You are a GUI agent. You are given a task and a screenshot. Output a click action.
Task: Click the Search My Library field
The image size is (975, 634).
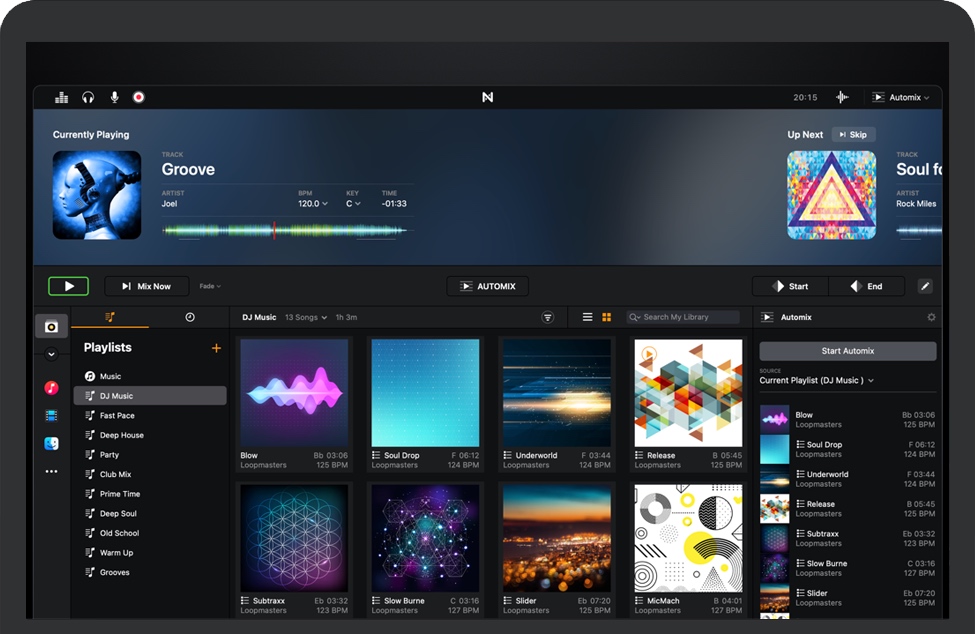(683, 318)
